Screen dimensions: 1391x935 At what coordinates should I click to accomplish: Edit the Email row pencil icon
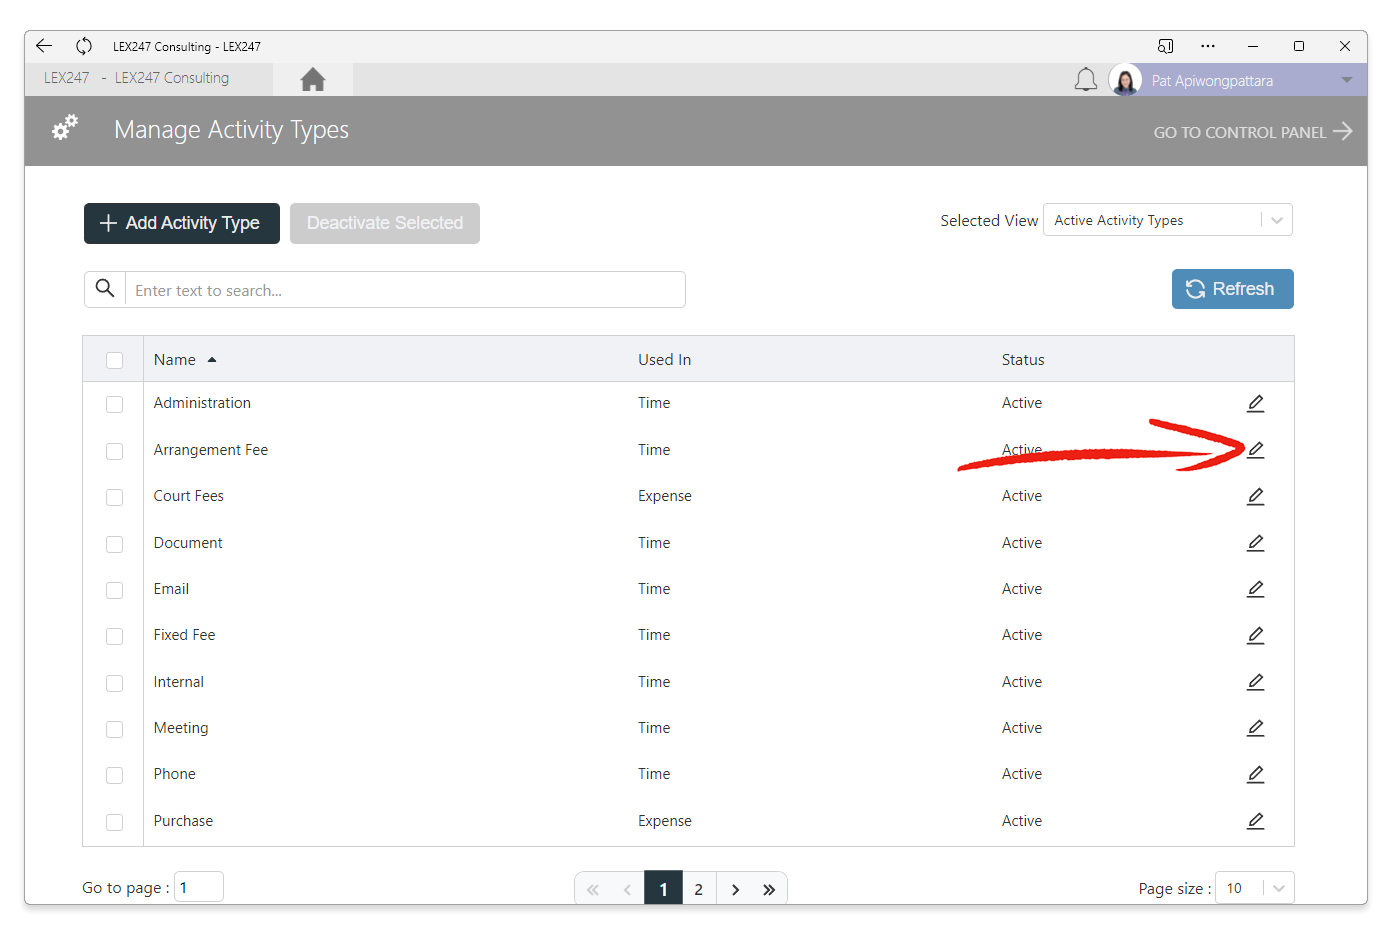point(1256,589)
